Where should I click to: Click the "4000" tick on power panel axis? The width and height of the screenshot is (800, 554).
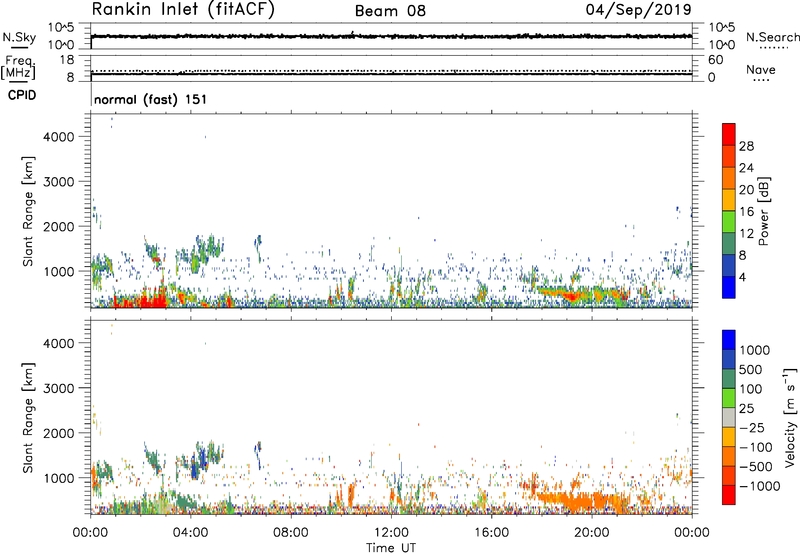pos(59,137)
